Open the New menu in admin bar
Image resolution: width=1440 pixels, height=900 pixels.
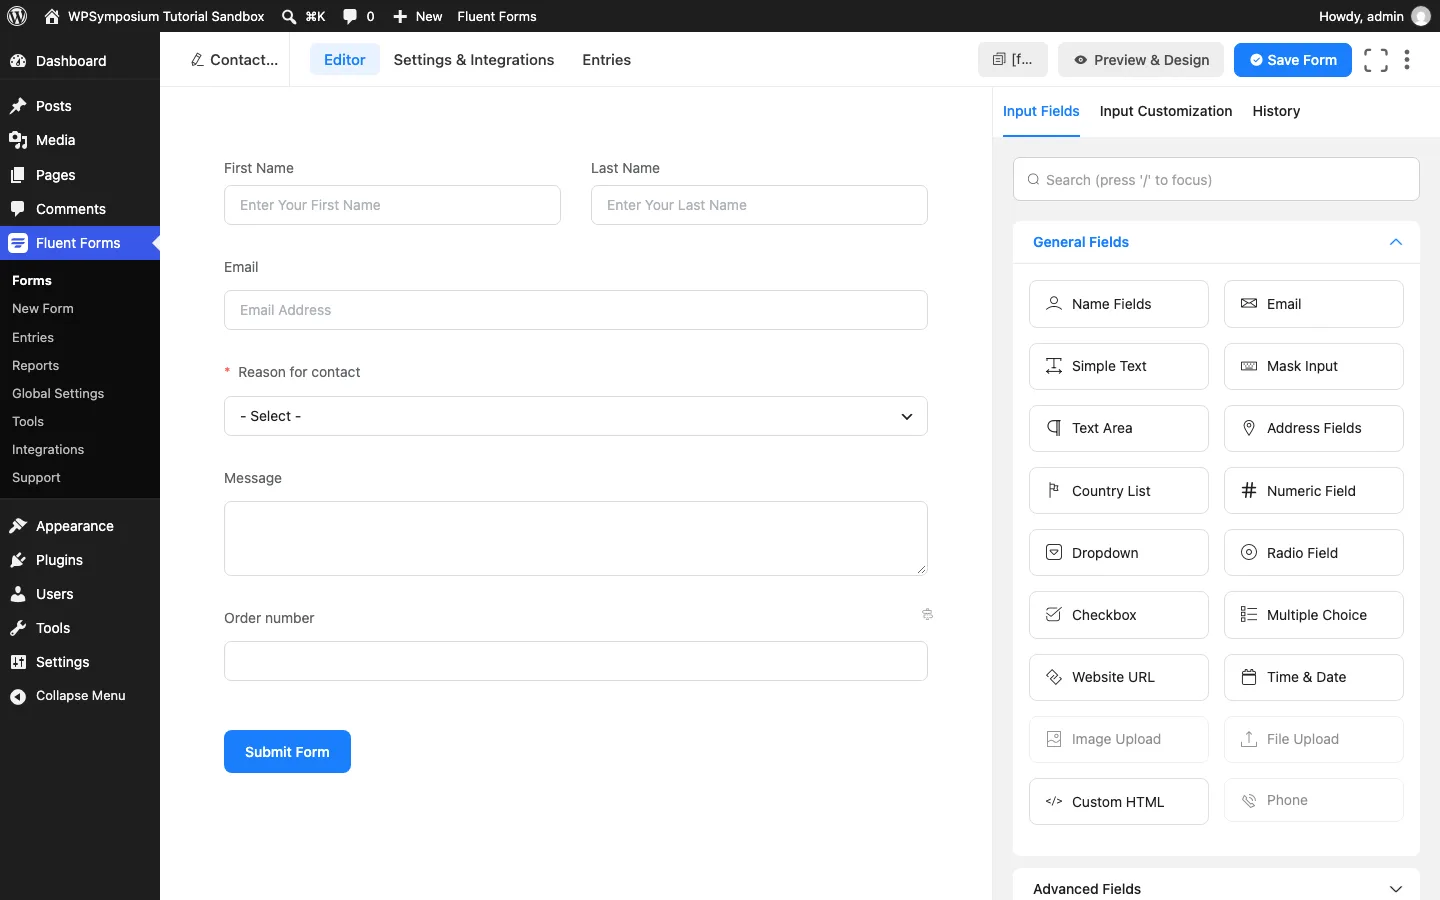pos(417,16)
